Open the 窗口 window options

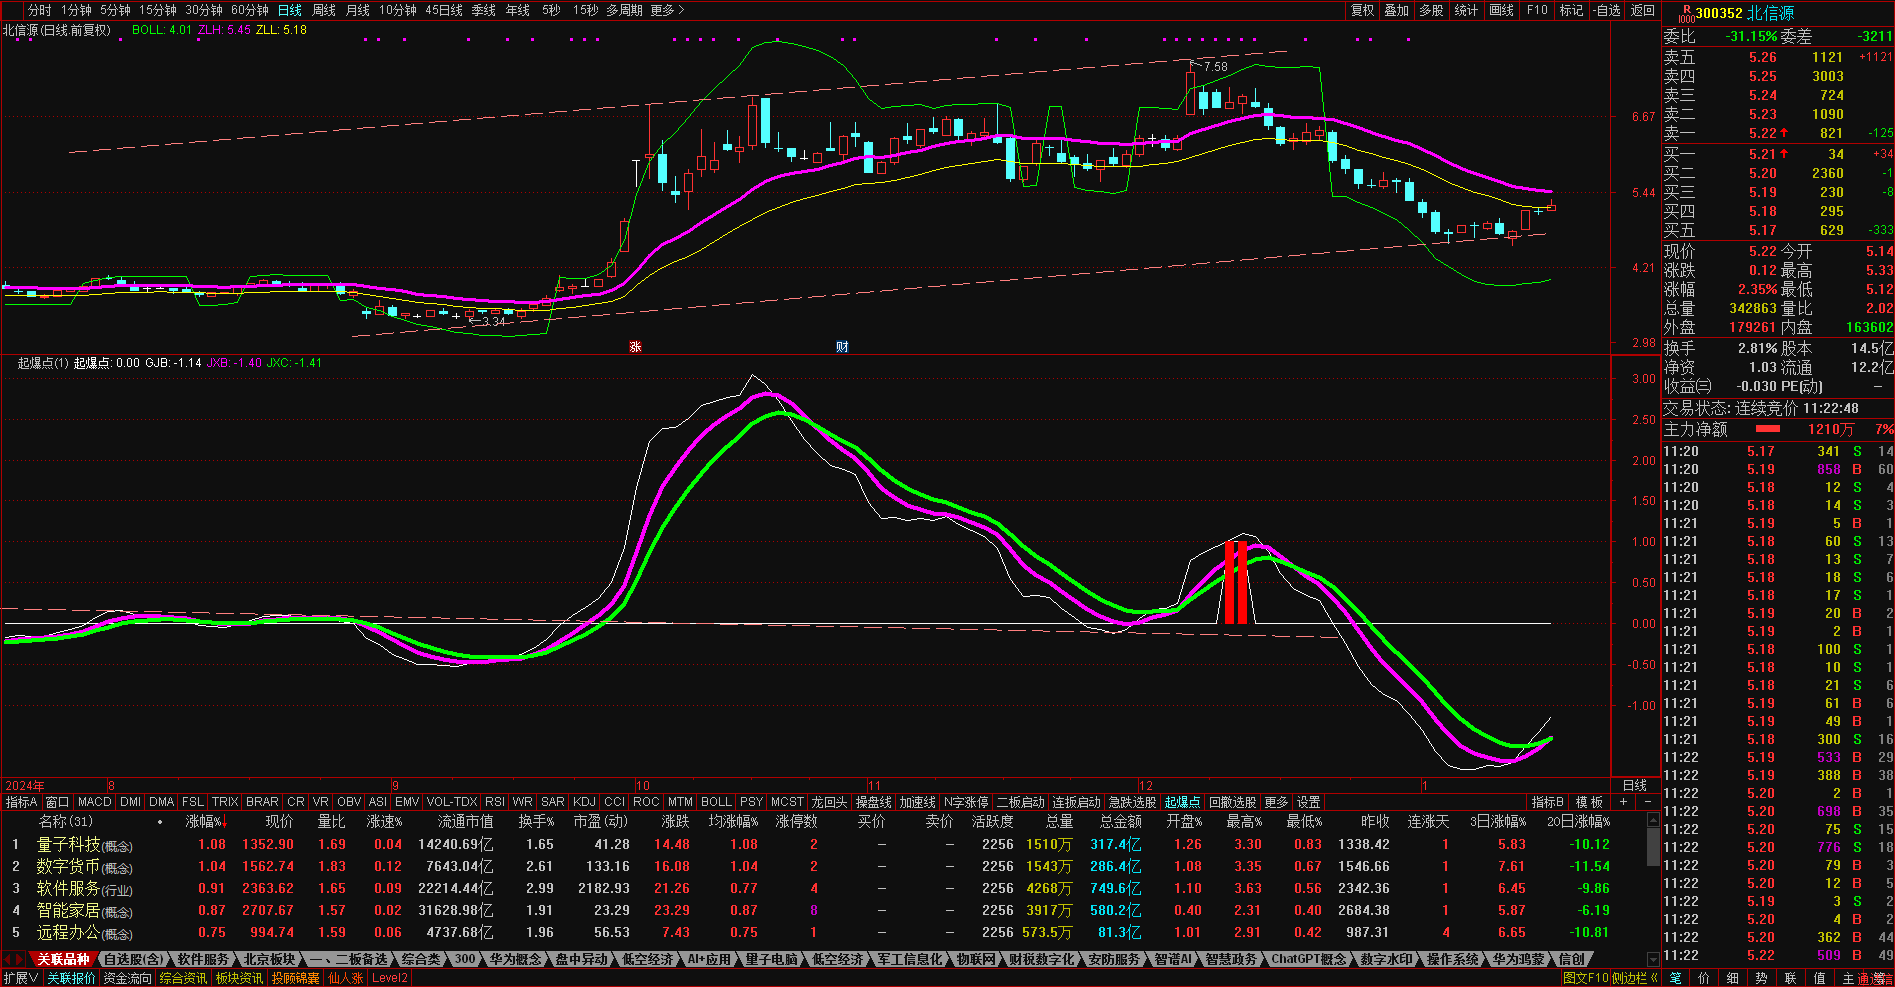[x=57, y=802]
